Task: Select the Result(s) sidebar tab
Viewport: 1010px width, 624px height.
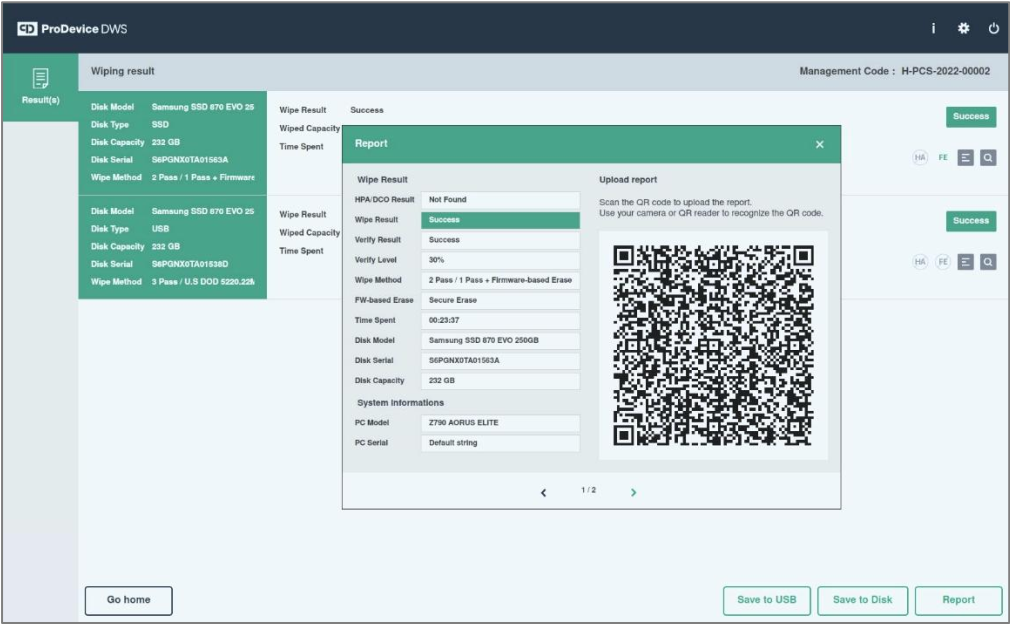Action: pos(41,87)
